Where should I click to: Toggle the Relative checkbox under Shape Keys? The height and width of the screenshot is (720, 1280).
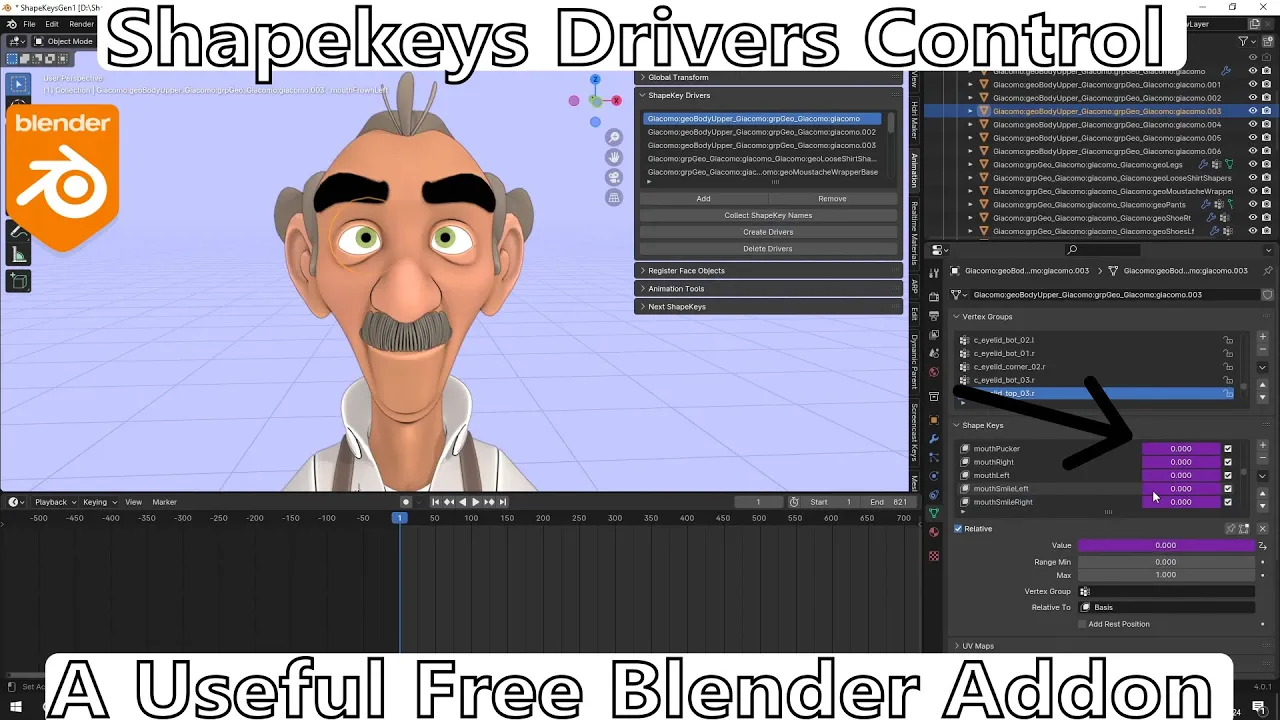958,528
